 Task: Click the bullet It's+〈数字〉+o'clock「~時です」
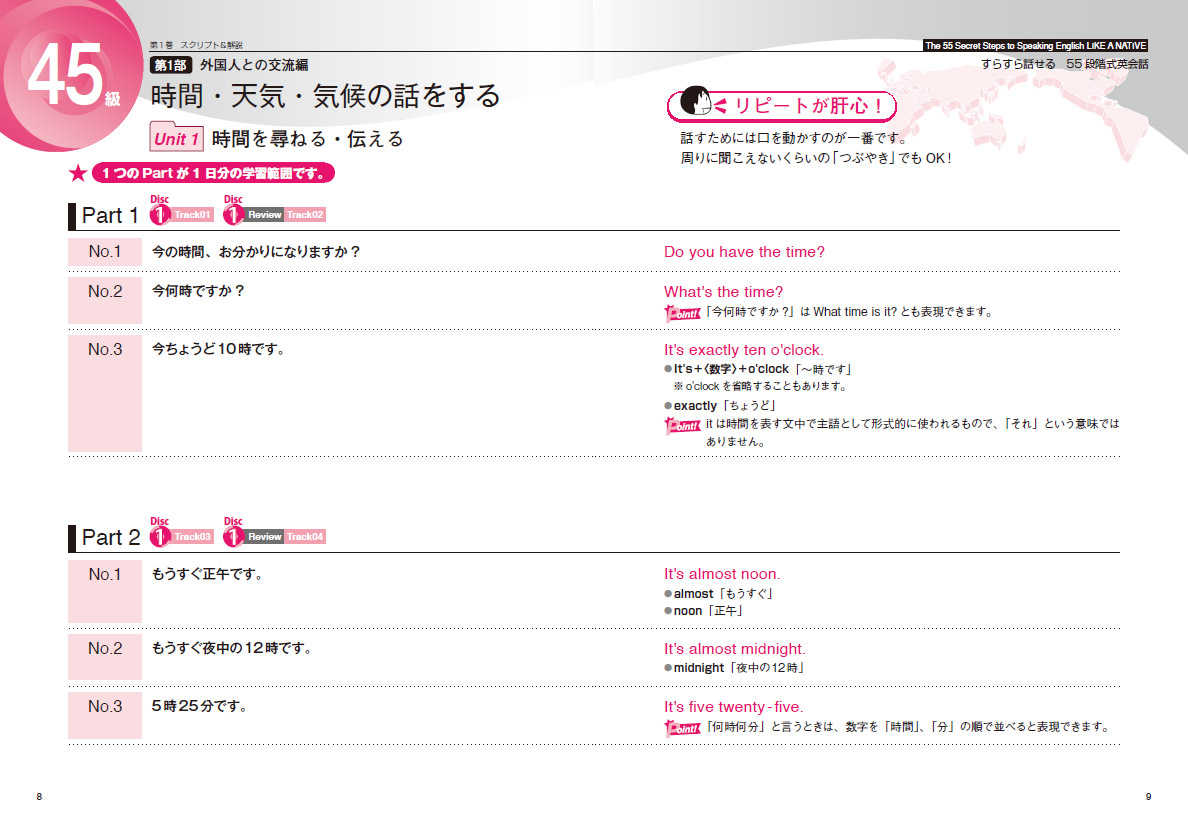(758, 369)
